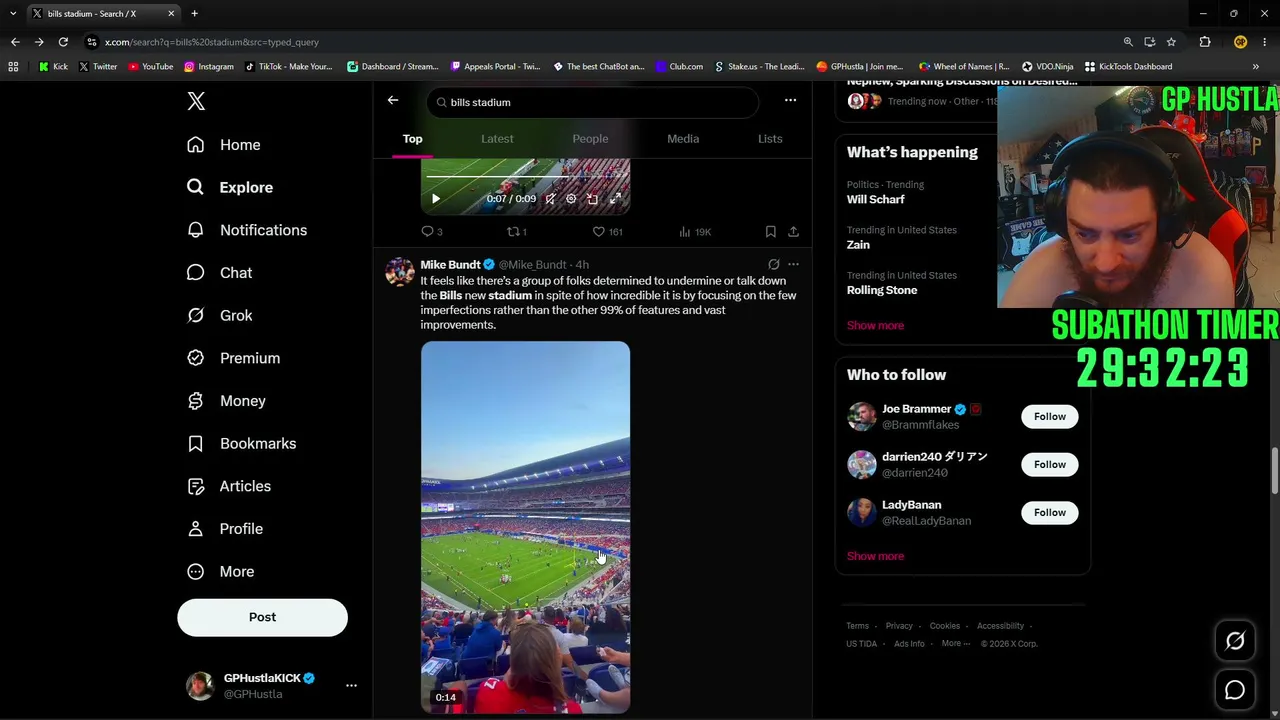1280x720 pixels.
Task: Like the post with 161 likes
Action: pyautogui.click(x=607, y=232)
